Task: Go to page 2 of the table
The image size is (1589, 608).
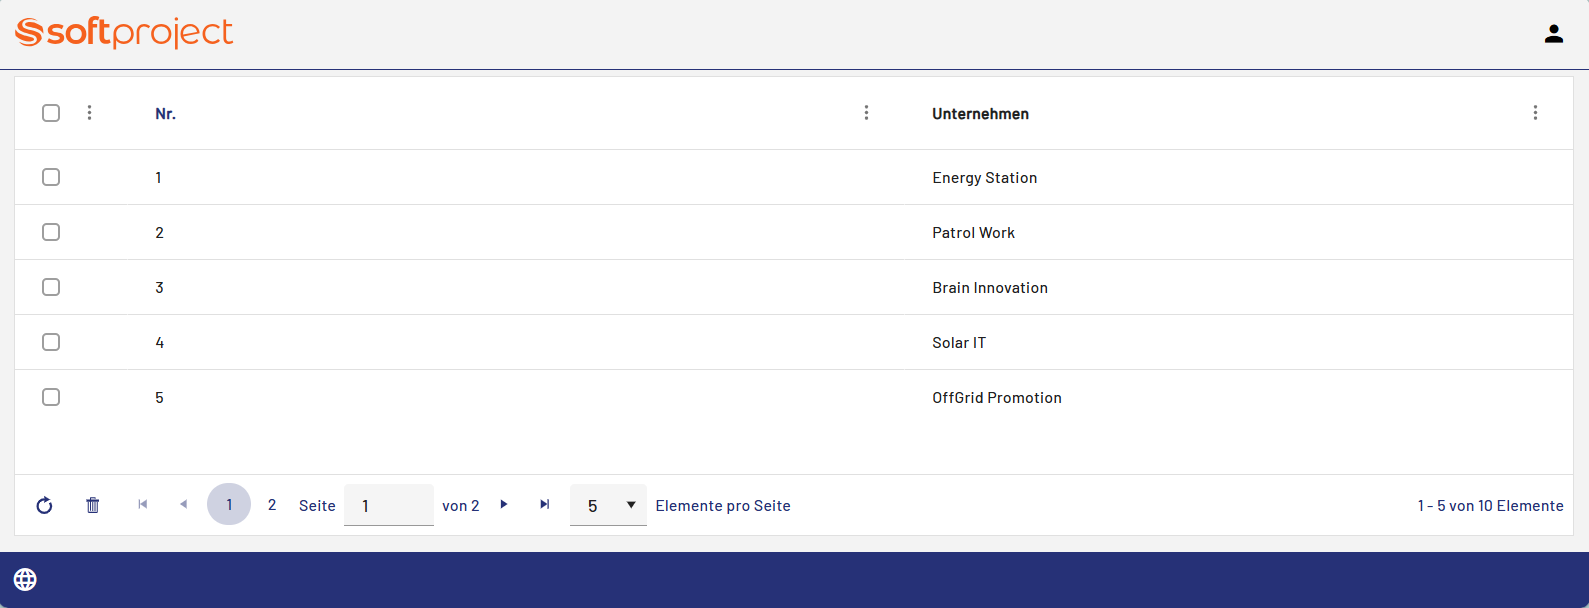Action: tap(272, 505)
